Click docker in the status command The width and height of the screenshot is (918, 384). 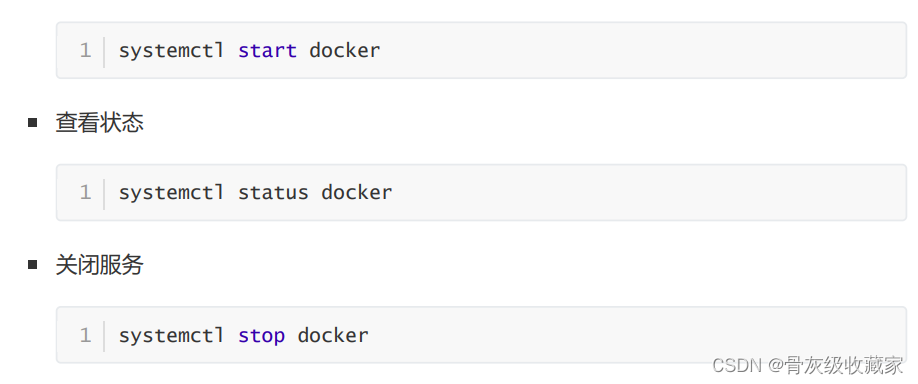357,193
